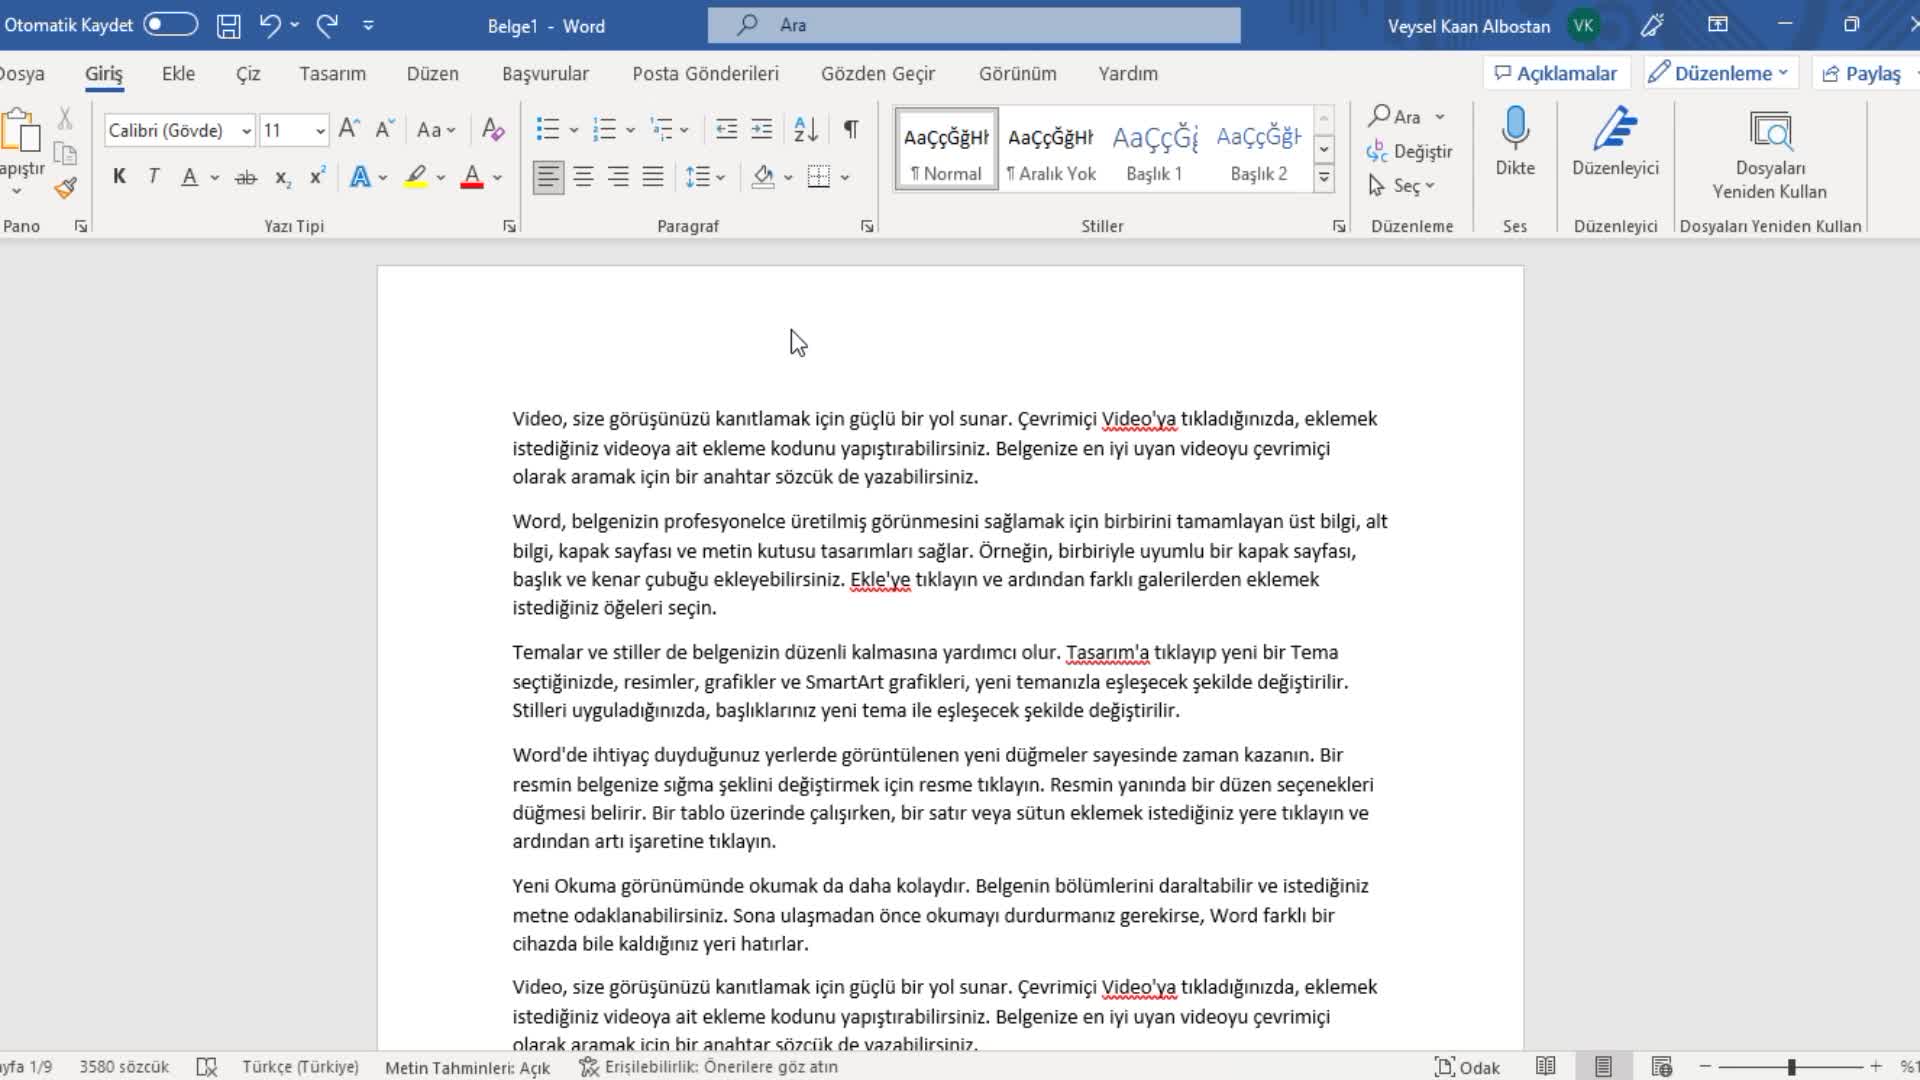Open the Gözden Geçir tab
The height and width of the screenshot is (1080, 1920).
coord(878,73)
